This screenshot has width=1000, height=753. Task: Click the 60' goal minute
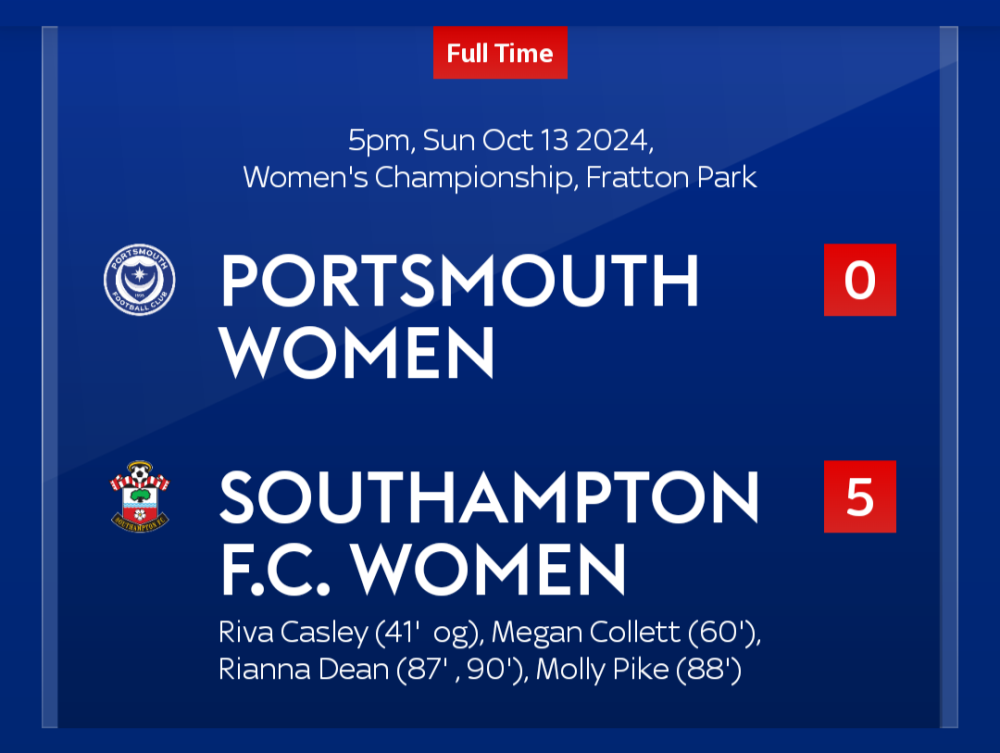click(713, 633)
